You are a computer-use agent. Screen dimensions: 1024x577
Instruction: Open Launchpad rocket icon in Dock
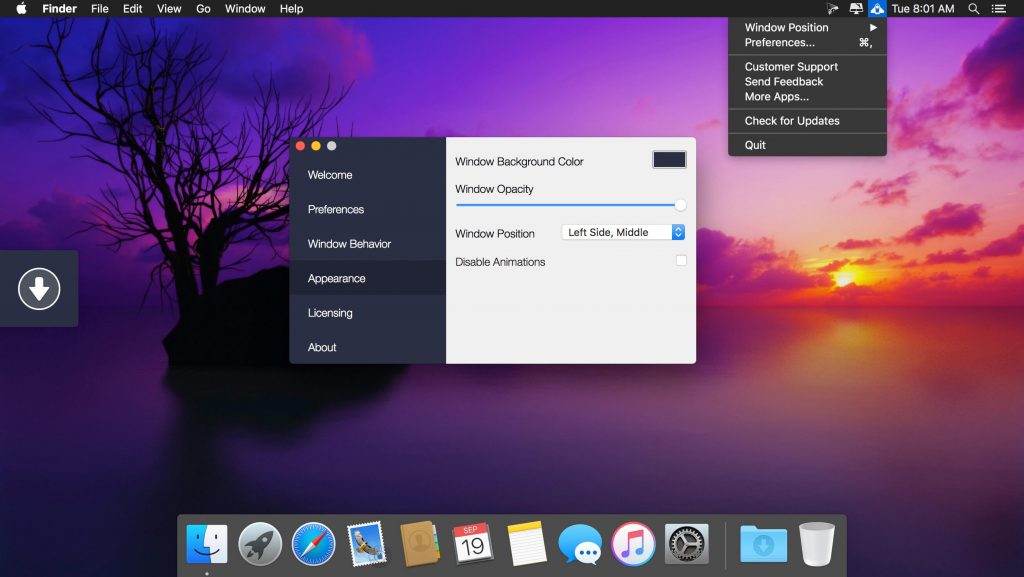pyautogui.click(x=260, y=544)
